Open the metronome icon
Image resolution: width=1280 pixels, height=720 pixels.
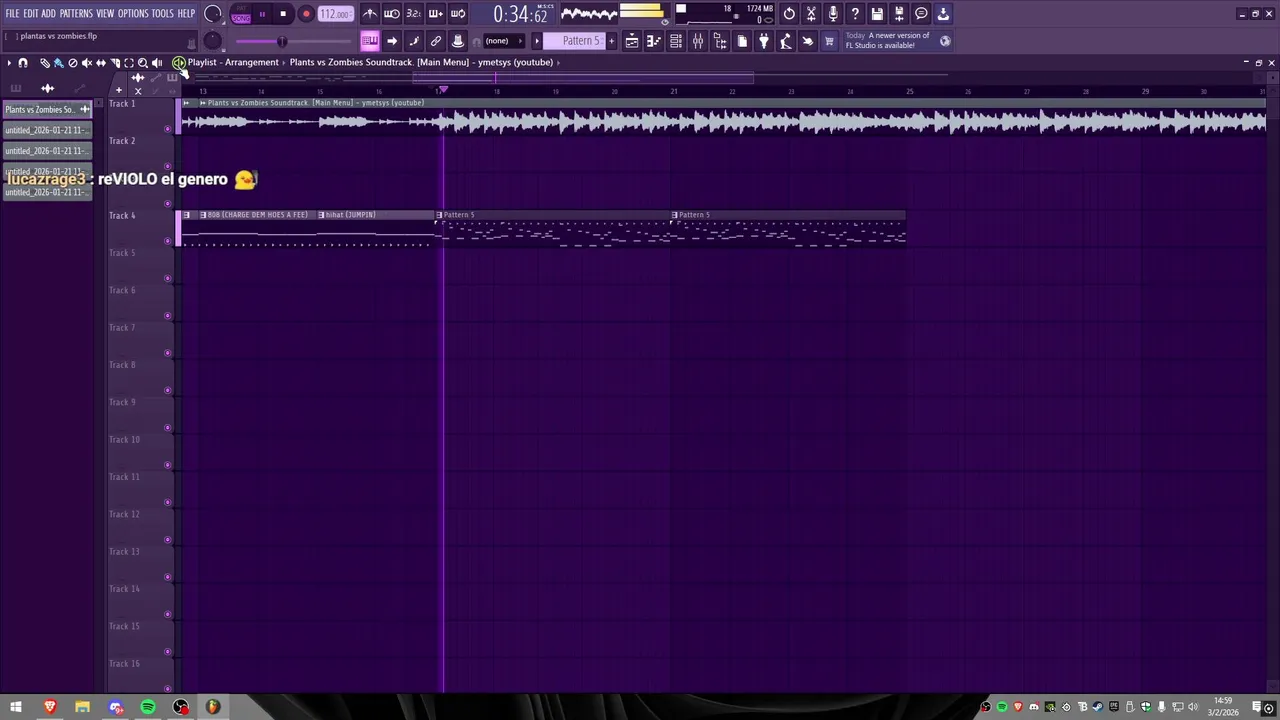point(370,14)
